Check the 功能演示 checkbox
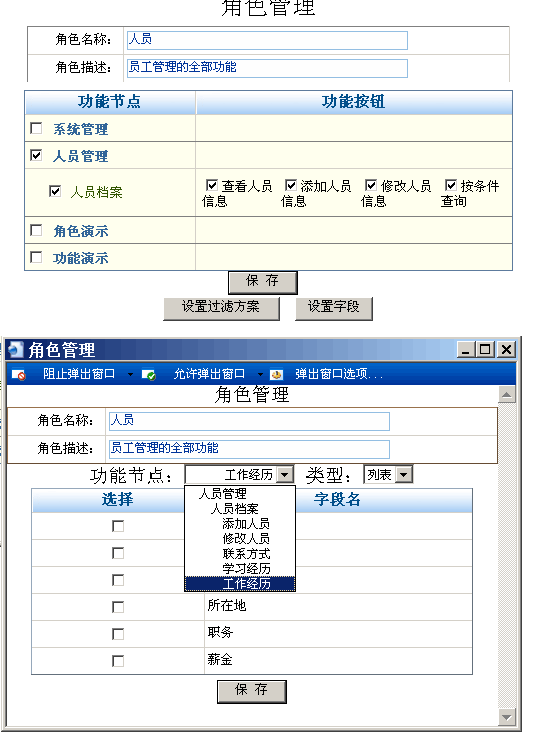 (x=36, y=257)
